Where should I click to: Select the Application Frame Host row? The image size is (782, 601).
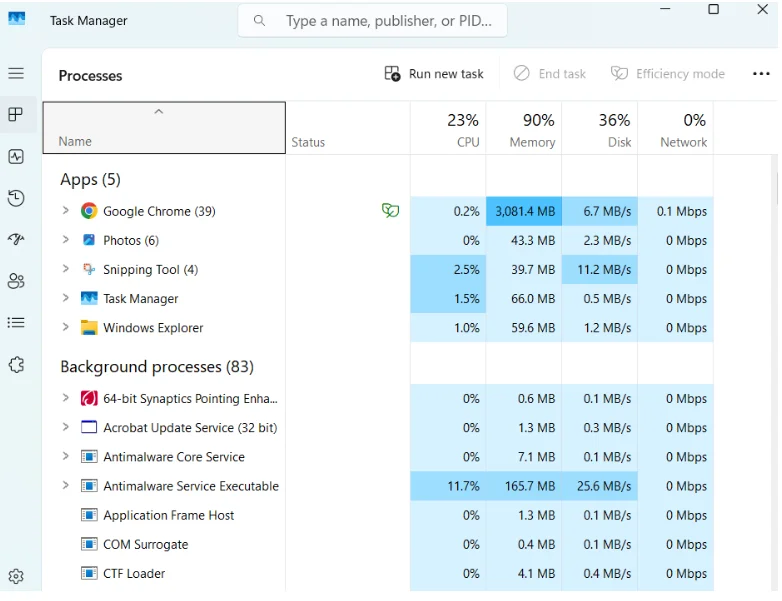[x=378, y=515]
